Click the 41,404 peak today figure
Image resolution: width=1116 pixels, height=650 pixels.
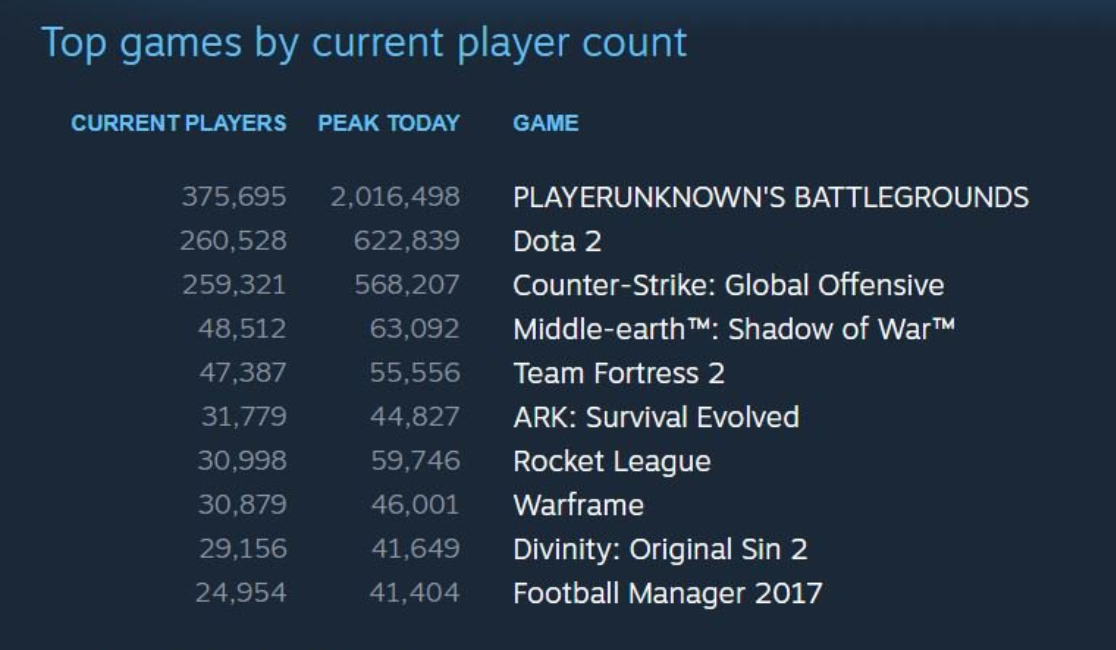tap(415, 592)
